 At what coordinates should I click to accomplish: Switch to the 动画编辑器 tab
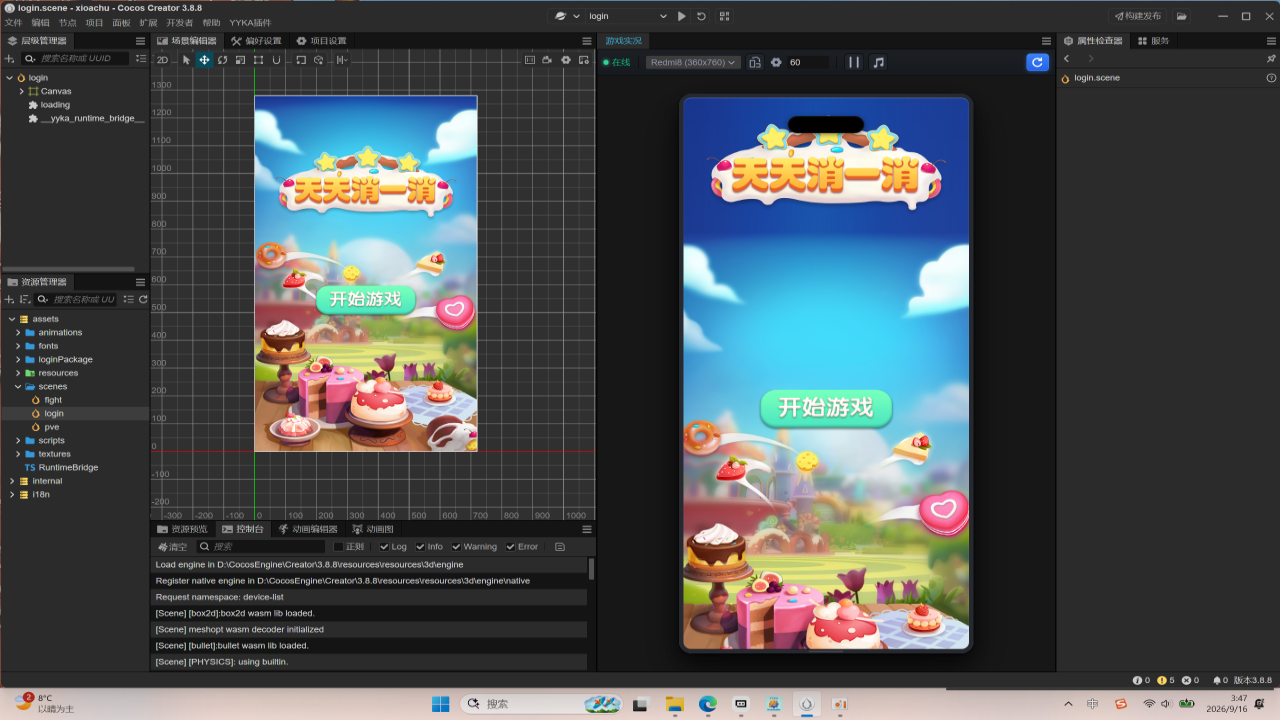[308, 529]
